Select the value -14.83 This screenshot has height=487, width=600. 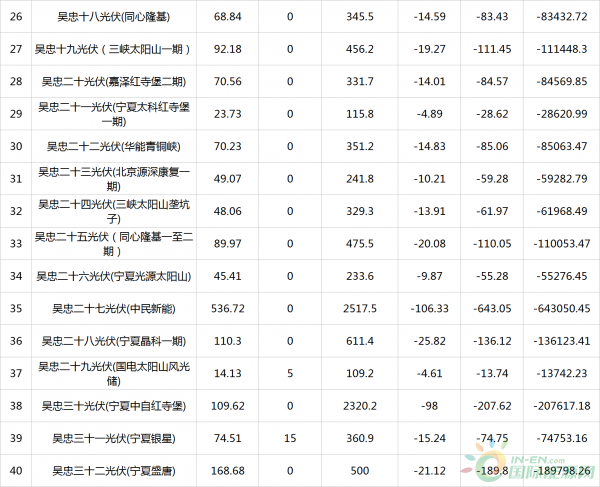[x=429, y=146]
